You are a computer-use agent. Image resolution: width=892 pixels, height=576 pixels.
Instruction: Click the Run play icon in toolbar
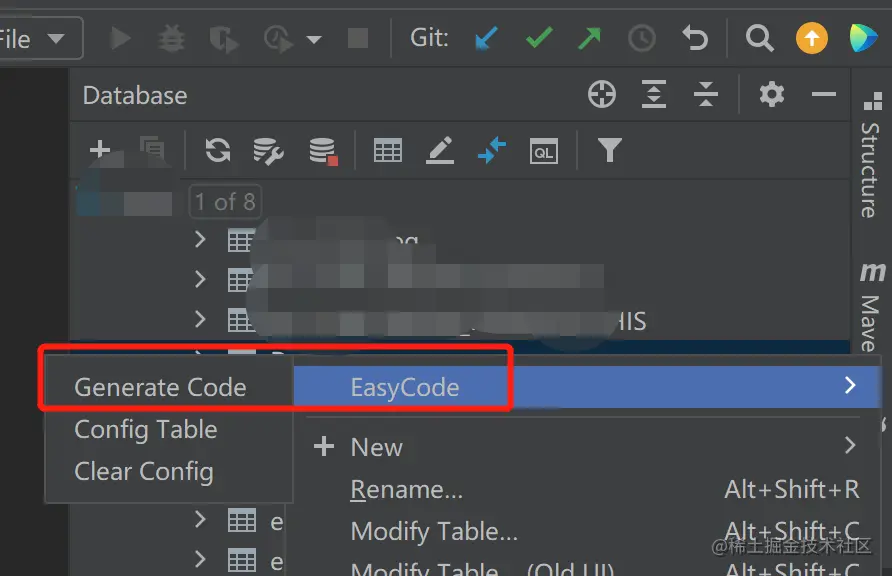tap(120, 39)
